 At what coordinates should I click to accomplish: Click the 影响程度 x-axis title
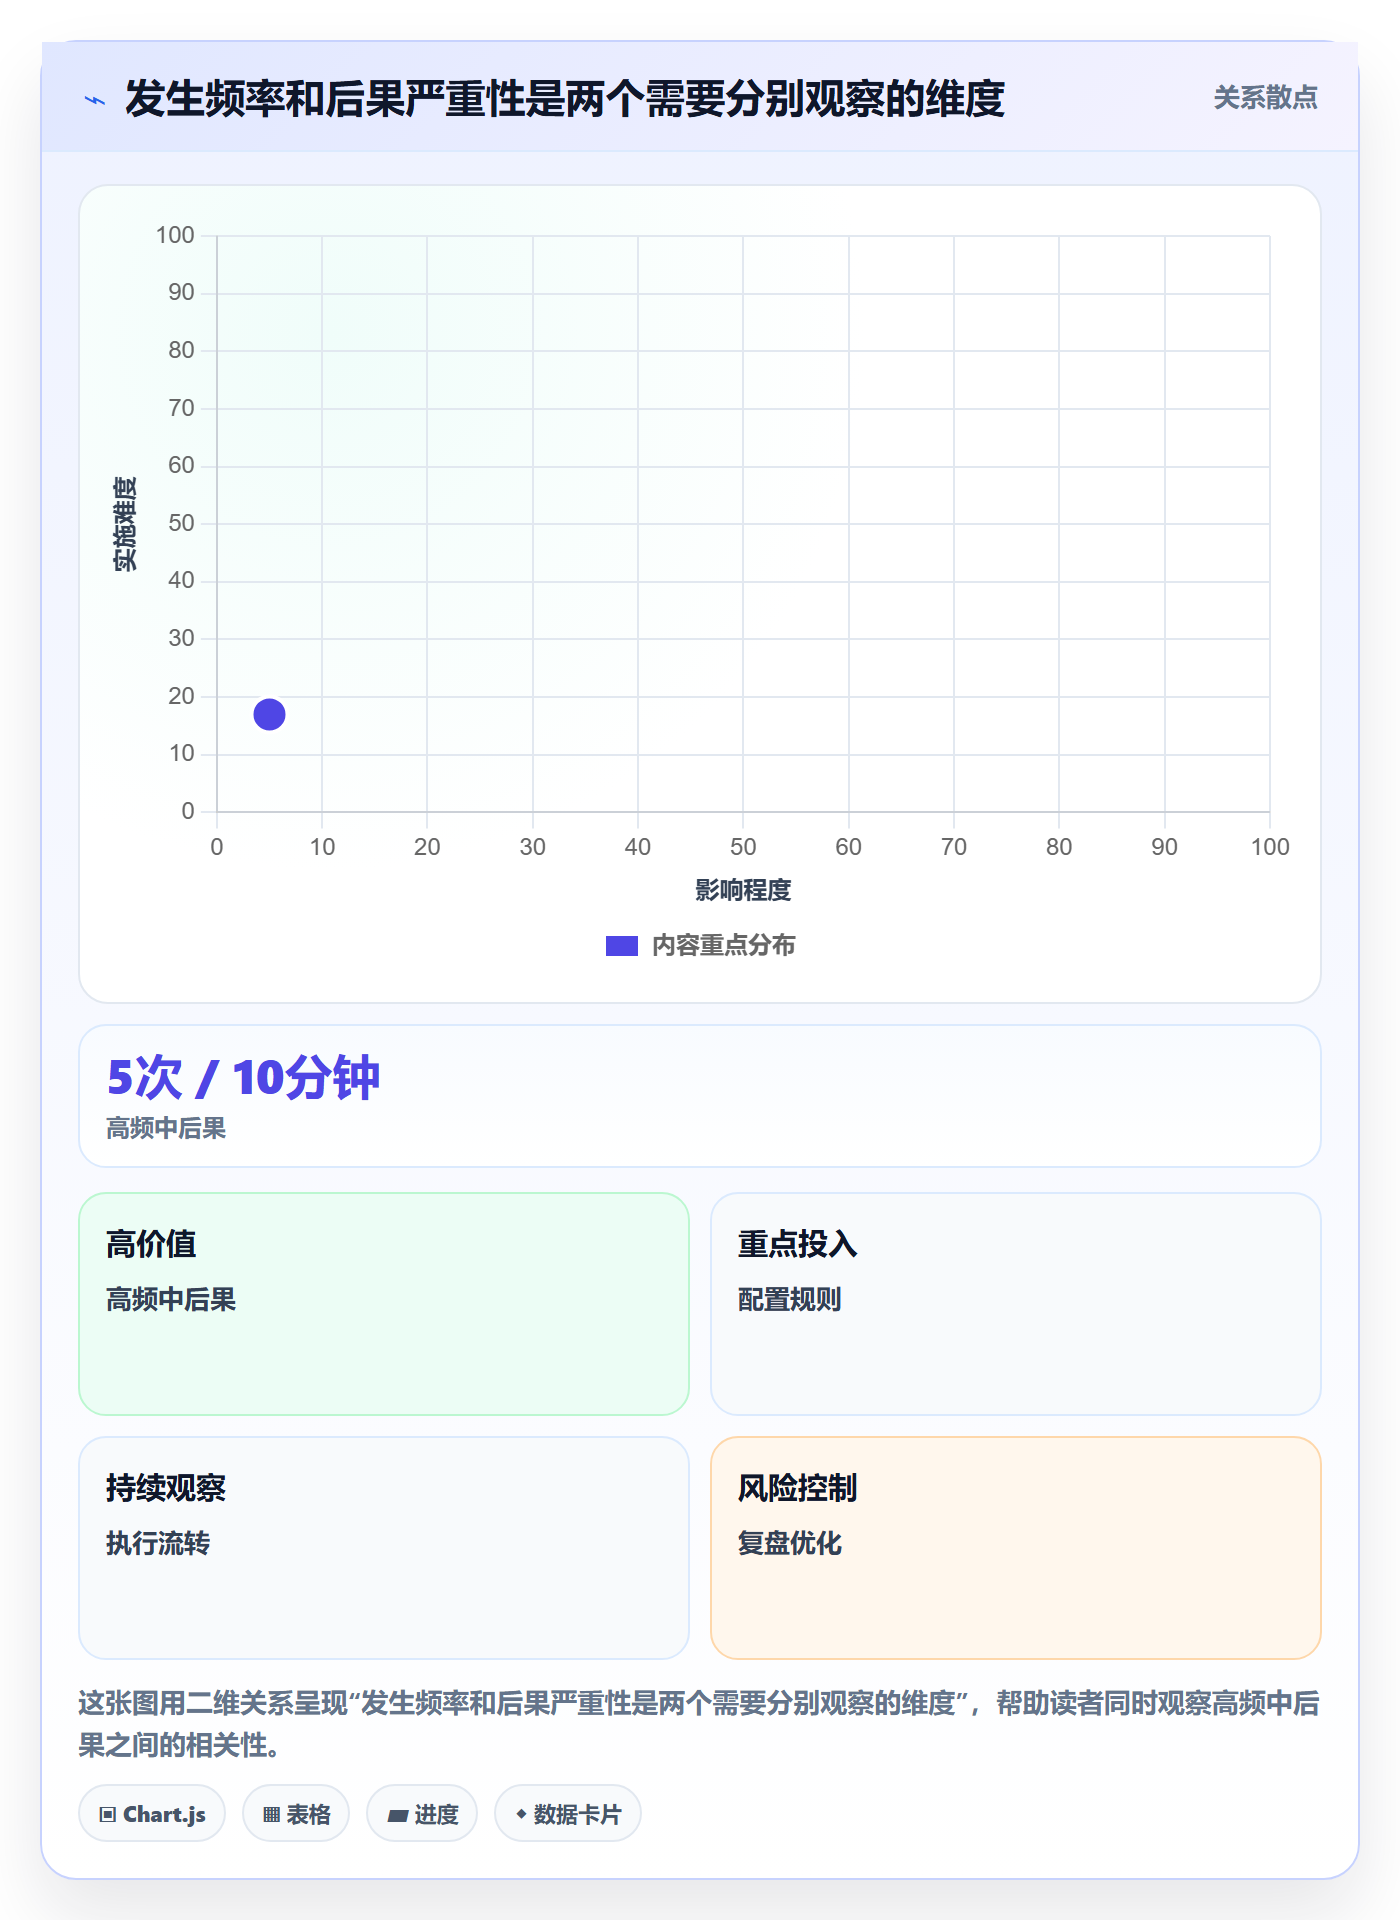[x=743, y=890]
